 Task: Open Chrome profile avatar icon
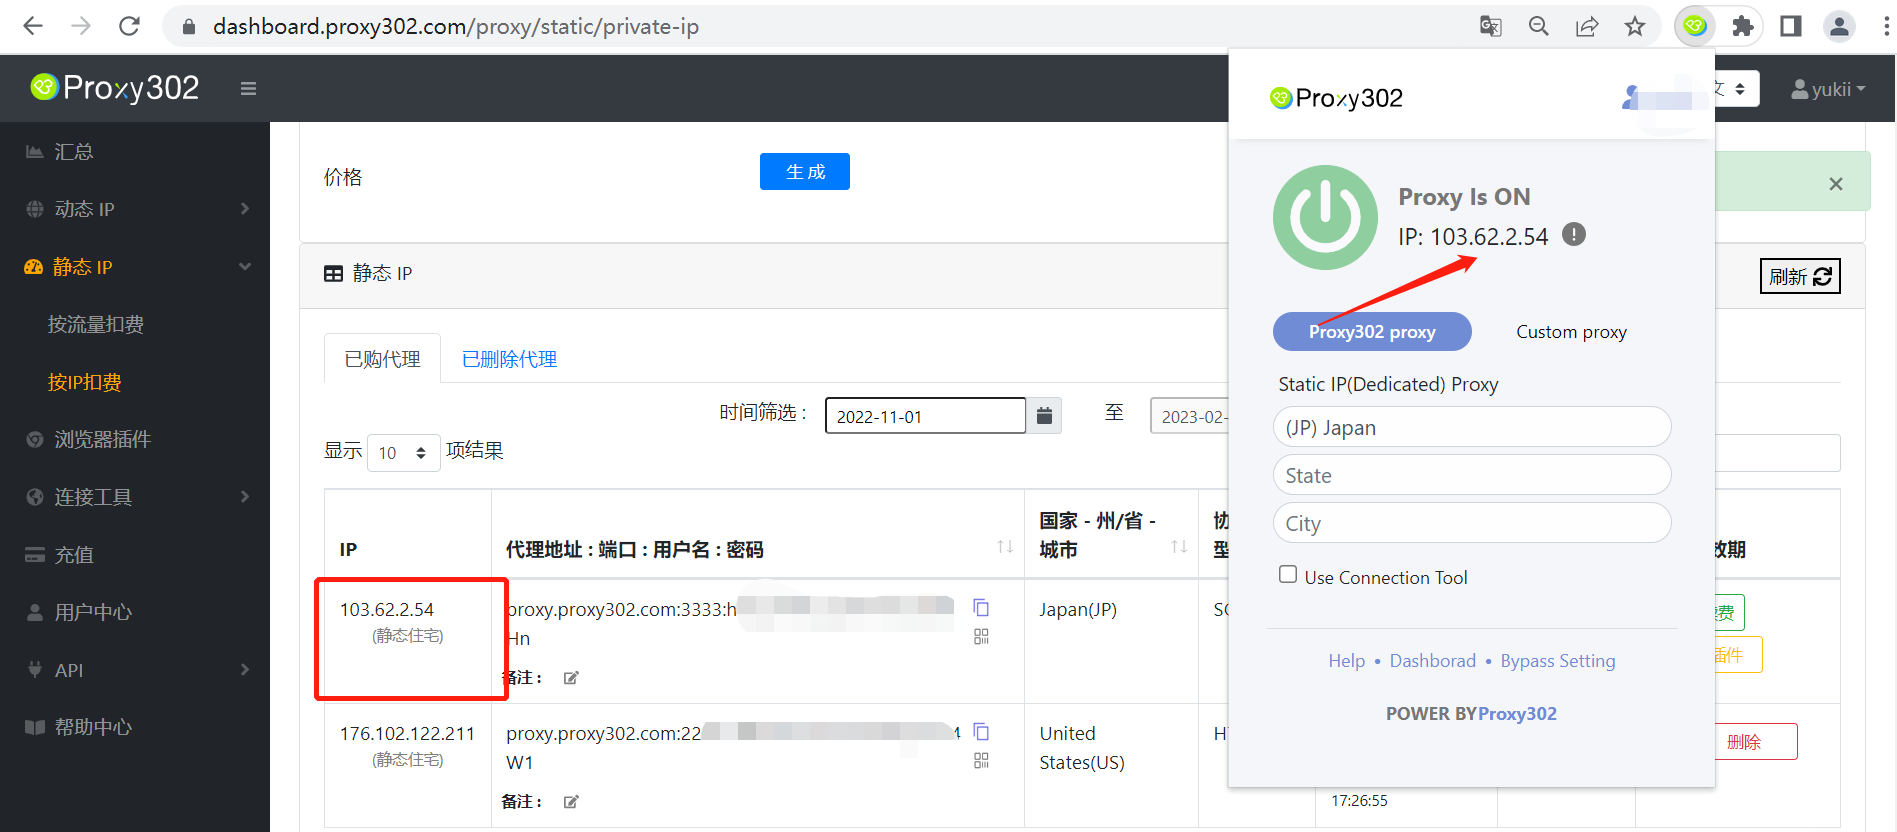[x=1839, y=26]
